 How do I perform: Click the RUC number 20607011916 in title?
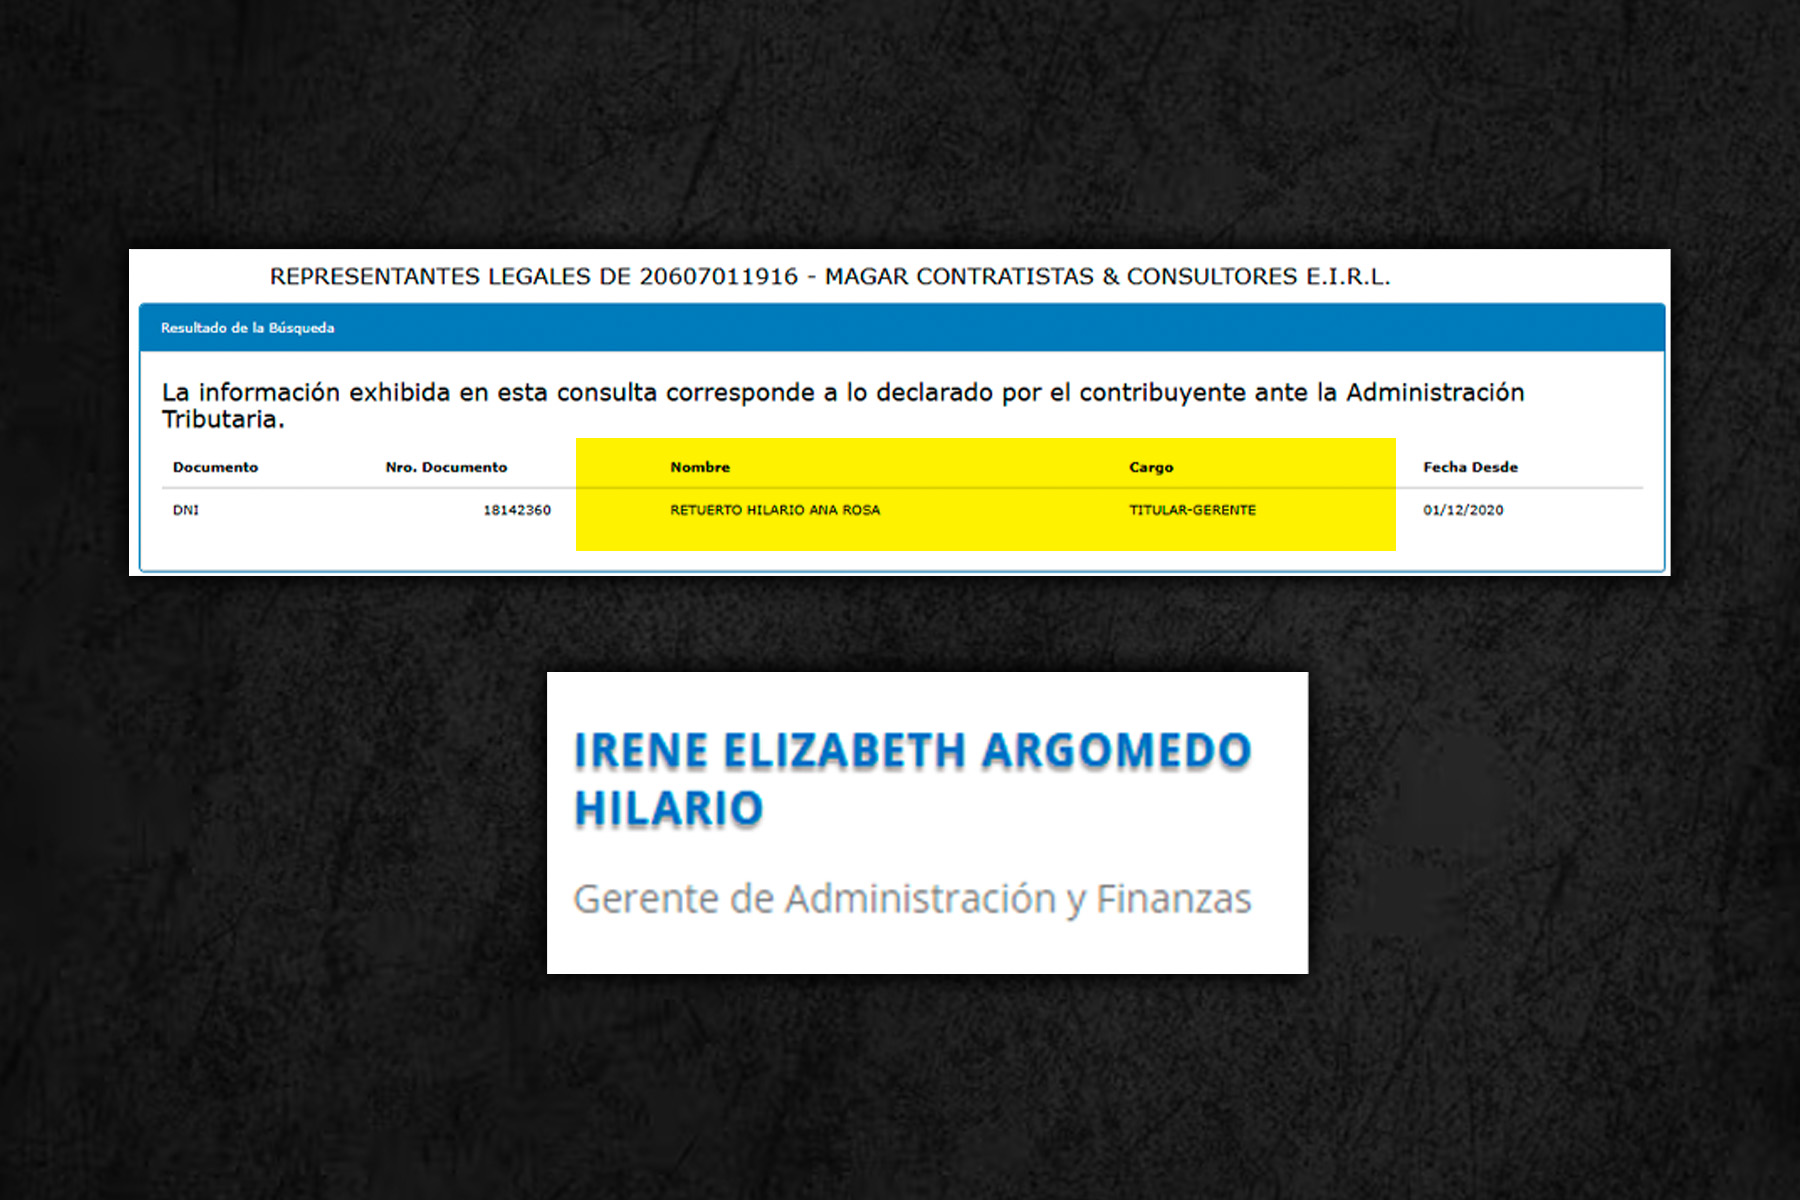(718, 277)
